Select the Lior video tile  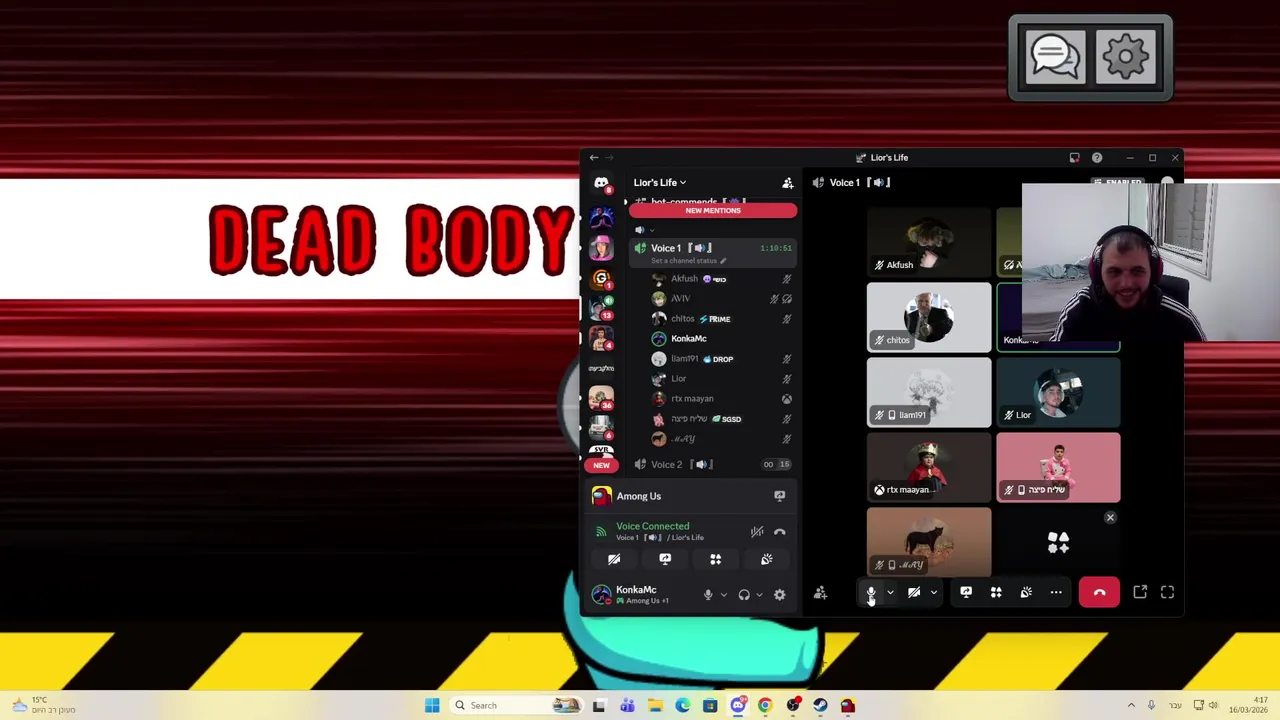tap(1058, 392)
